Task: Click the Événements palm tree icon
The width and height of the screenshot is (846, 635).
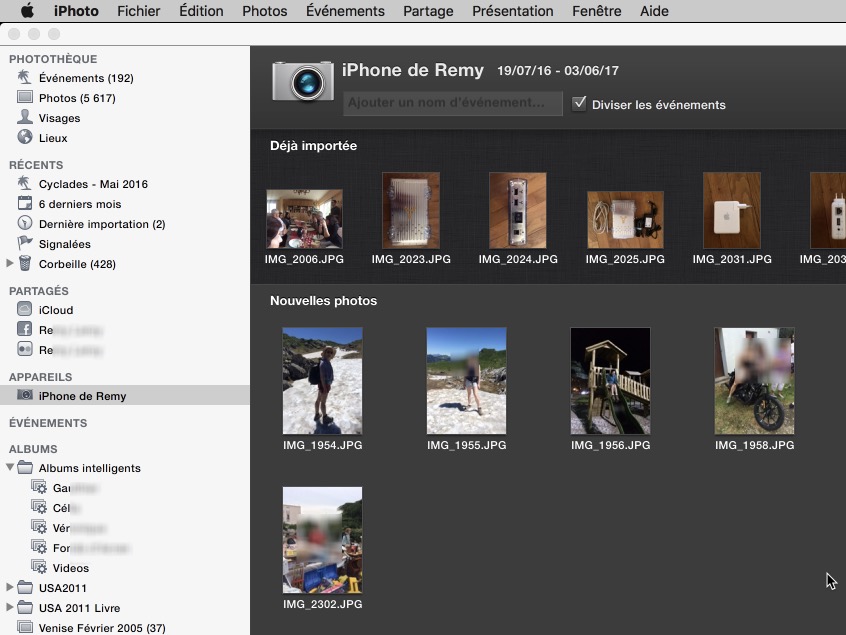Action: tap(24, 77)
